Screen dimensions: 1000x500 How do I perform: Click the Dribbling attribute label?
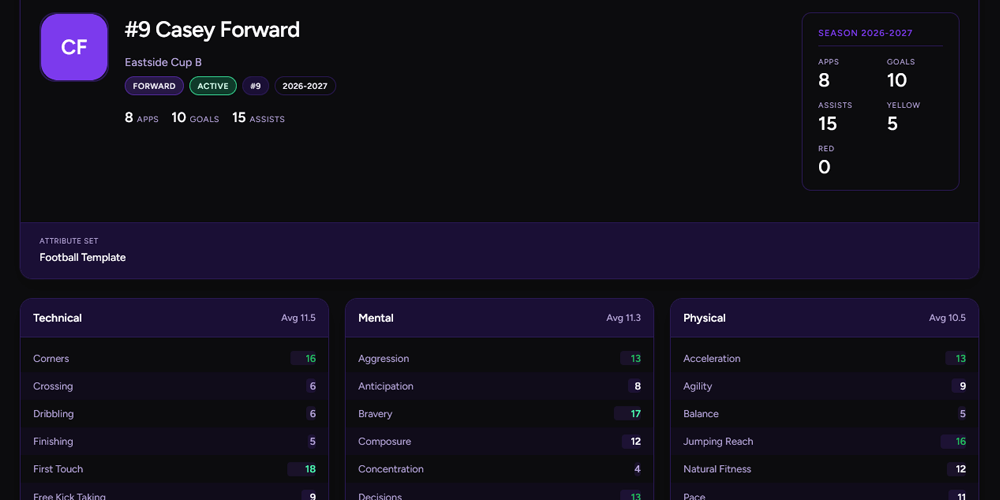[x=54, y=414]
